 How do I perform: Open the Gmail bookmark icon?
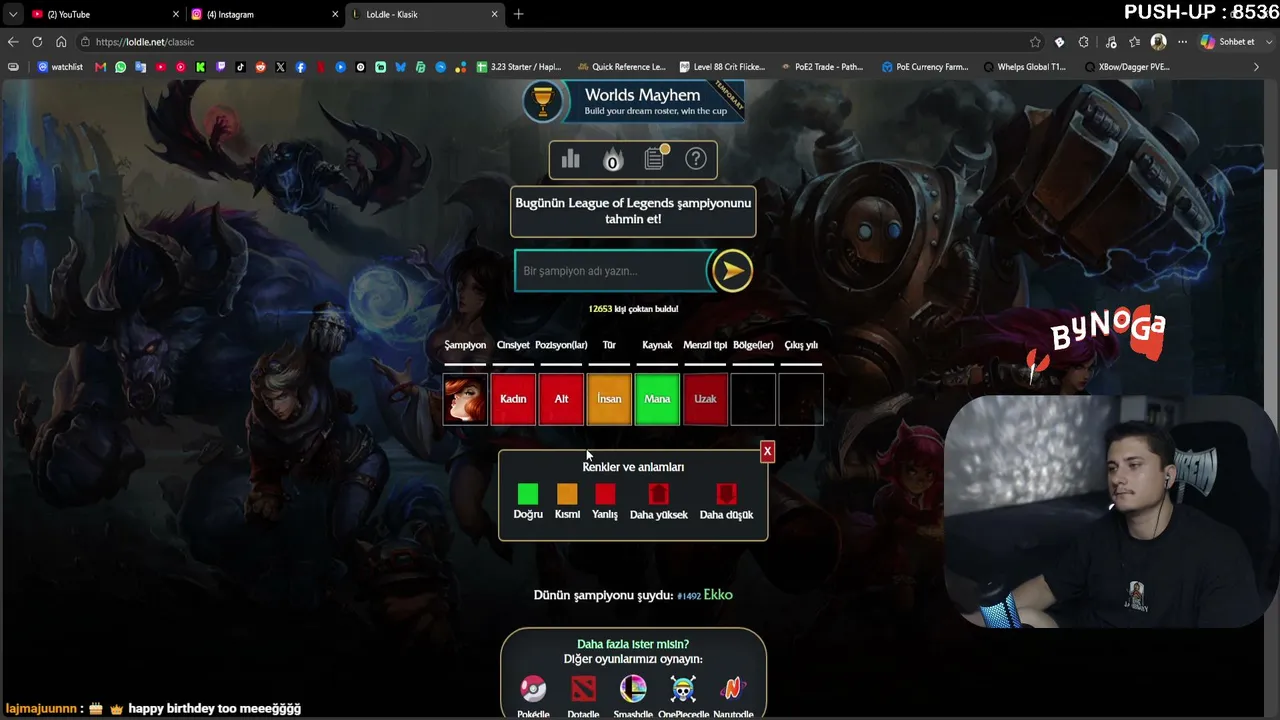(x=100, y=67)
